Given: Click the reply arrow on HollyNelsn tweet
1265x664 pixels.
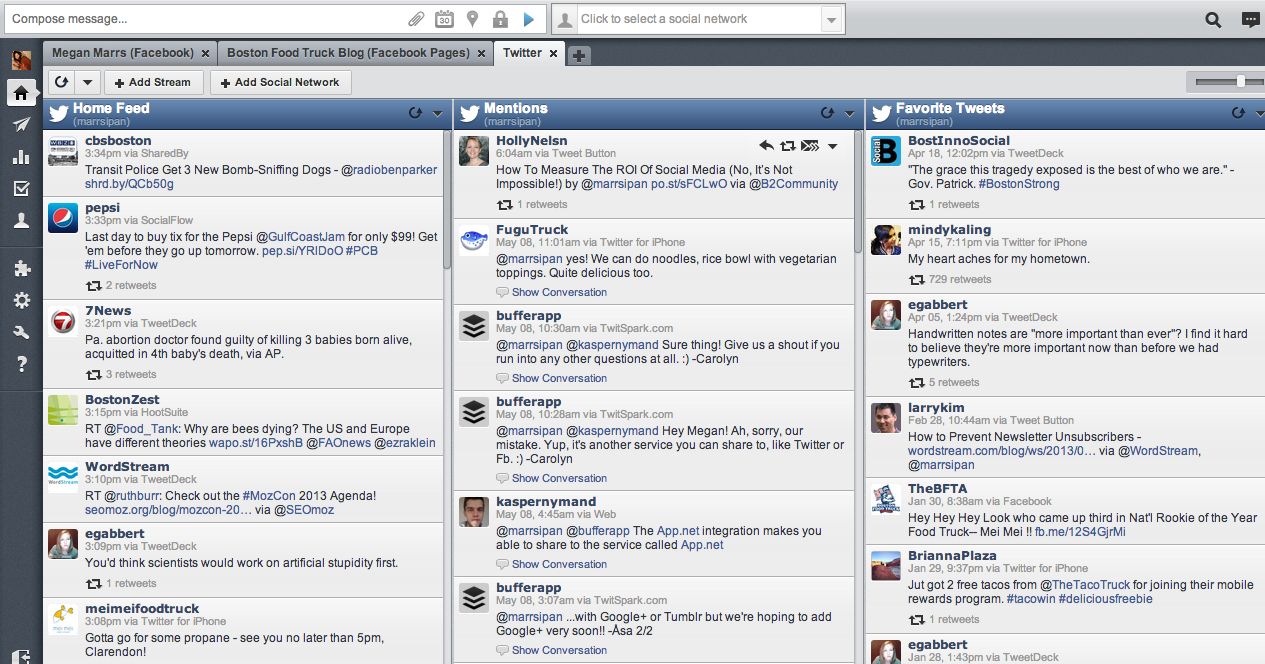Looking at the screenshot, I should point(767,146).
